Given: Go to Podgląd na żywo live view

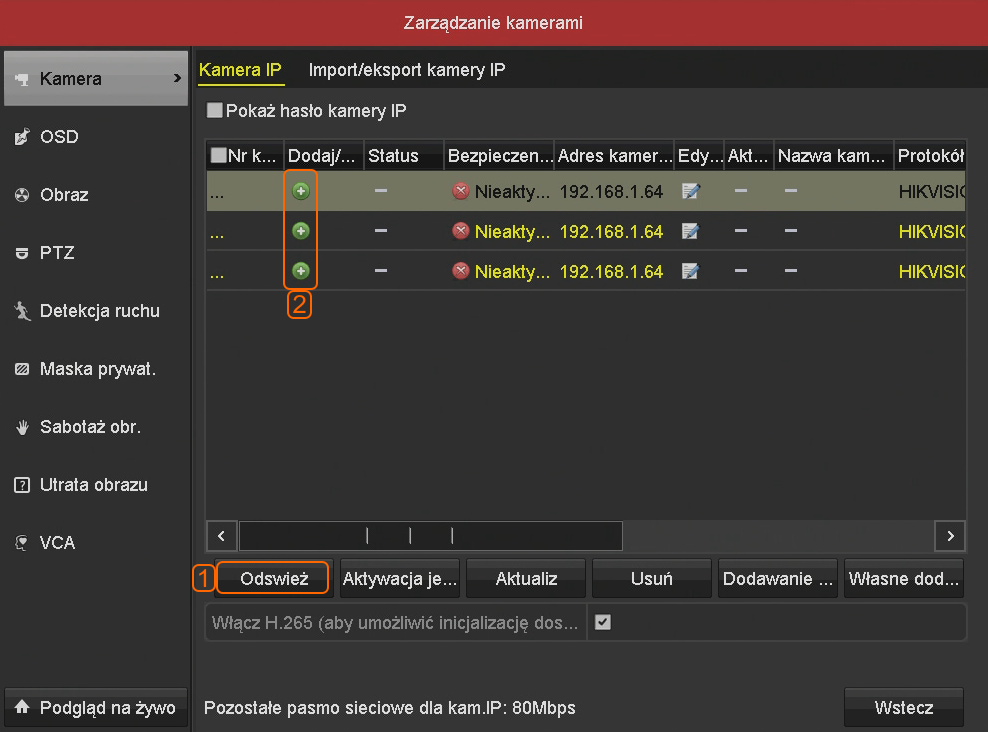Looking at the screenshot, I should (x=95, y=707).
